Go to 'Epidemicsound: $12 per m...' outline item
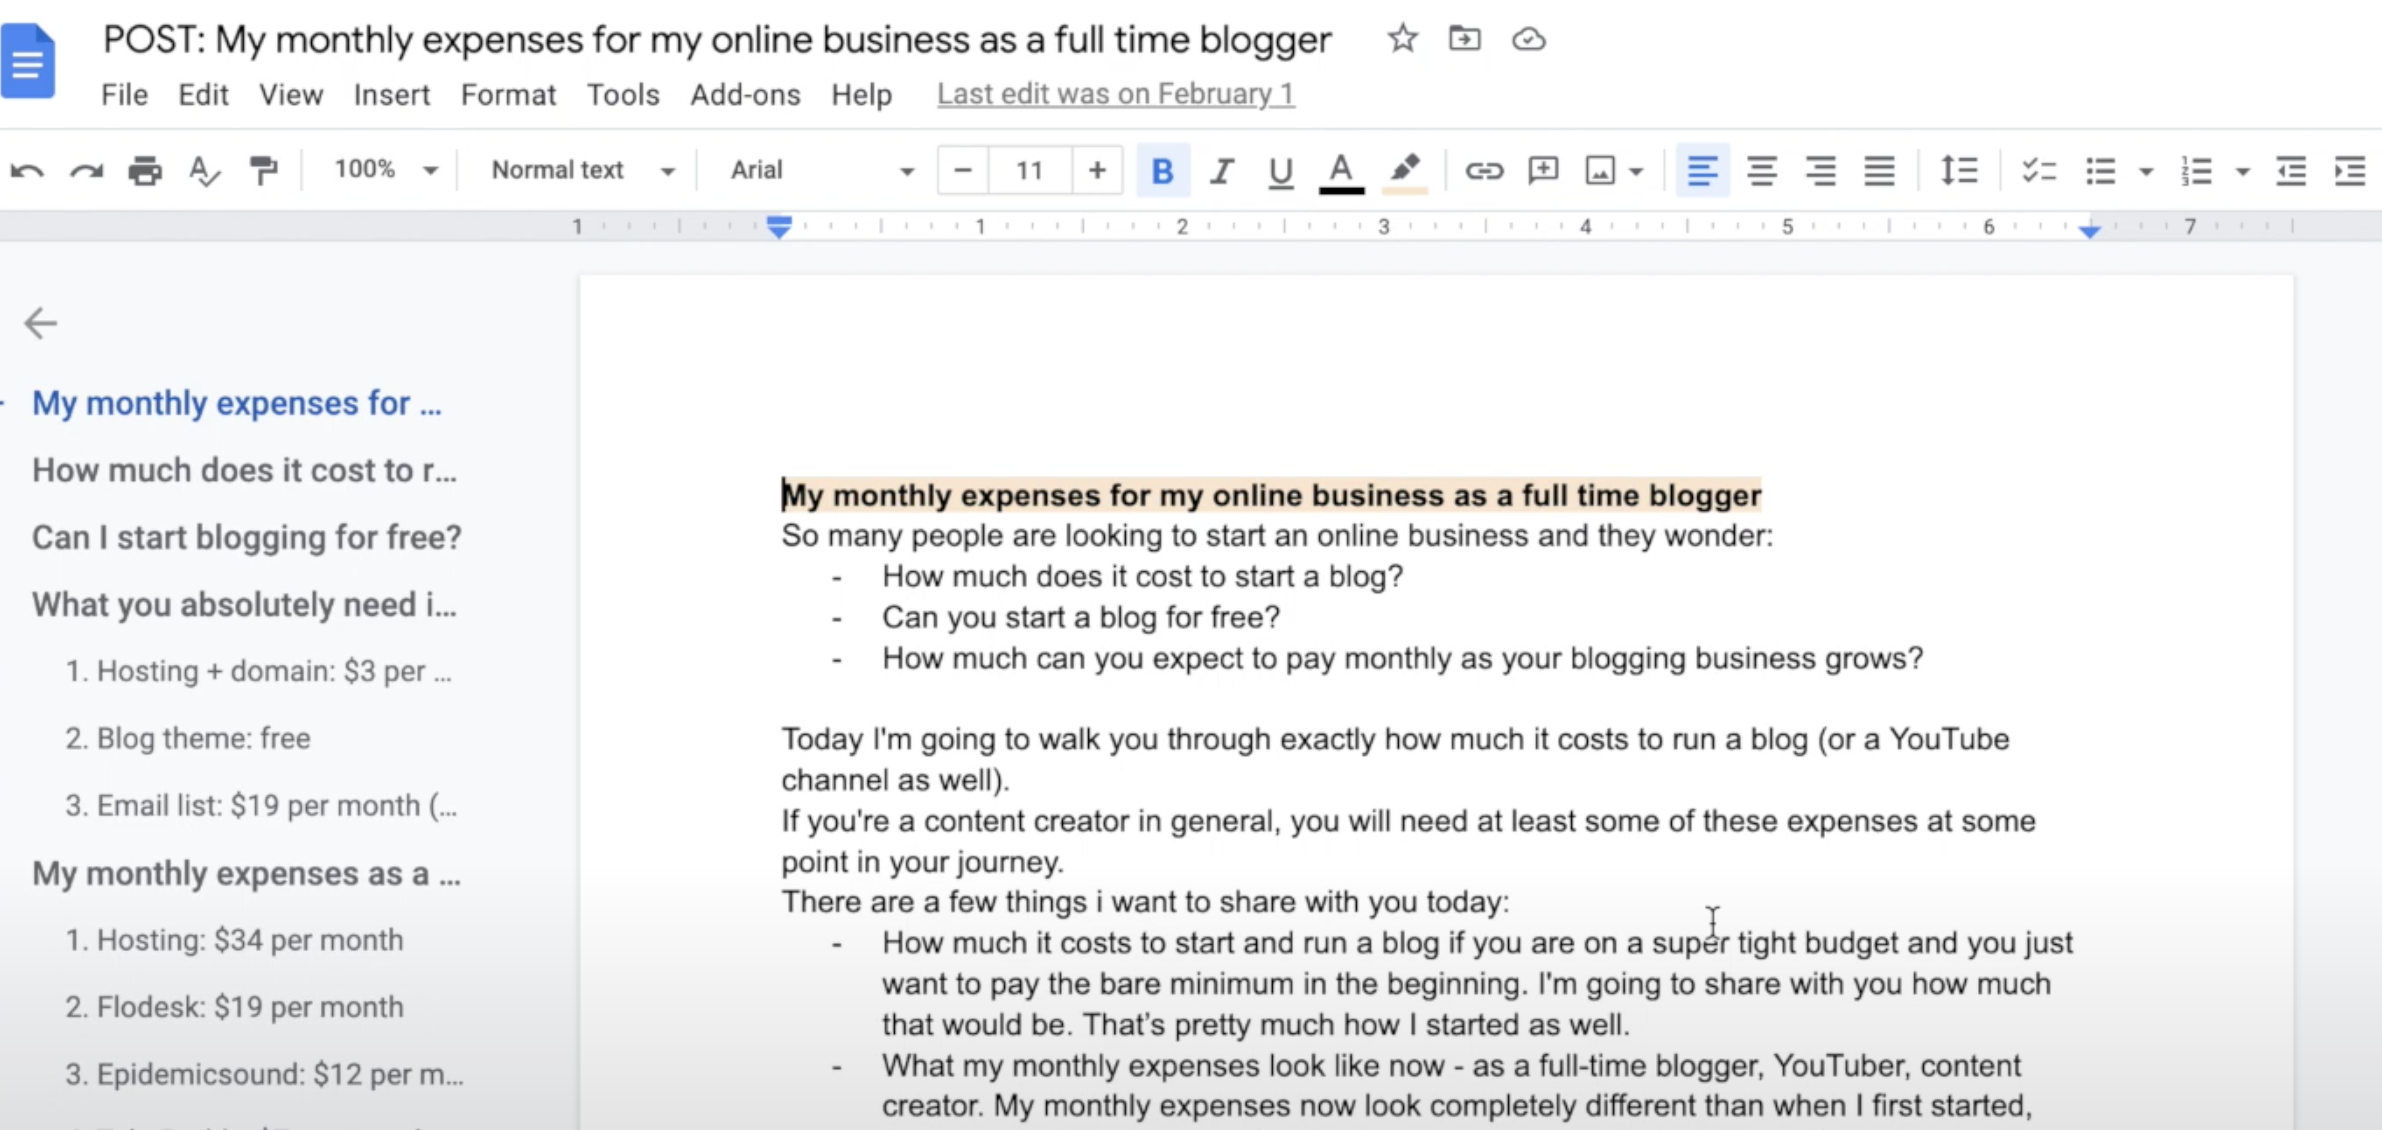Viewport: 2382px width, 1130px height. [x=264, y=1074]
